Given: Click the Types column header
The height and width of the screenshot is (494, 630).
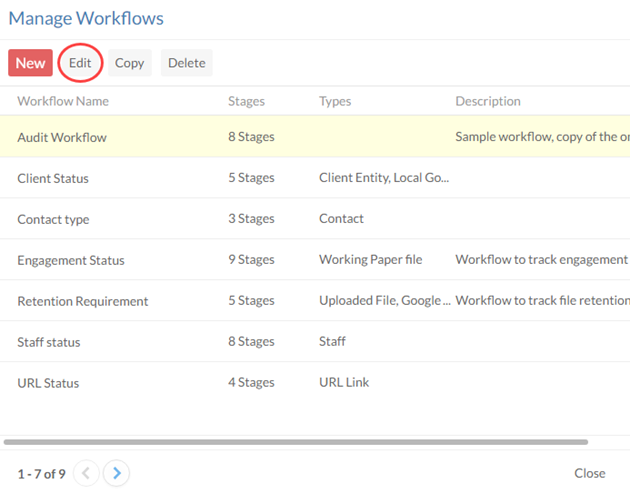Looking at the screenshot, I should click(336, 101).
